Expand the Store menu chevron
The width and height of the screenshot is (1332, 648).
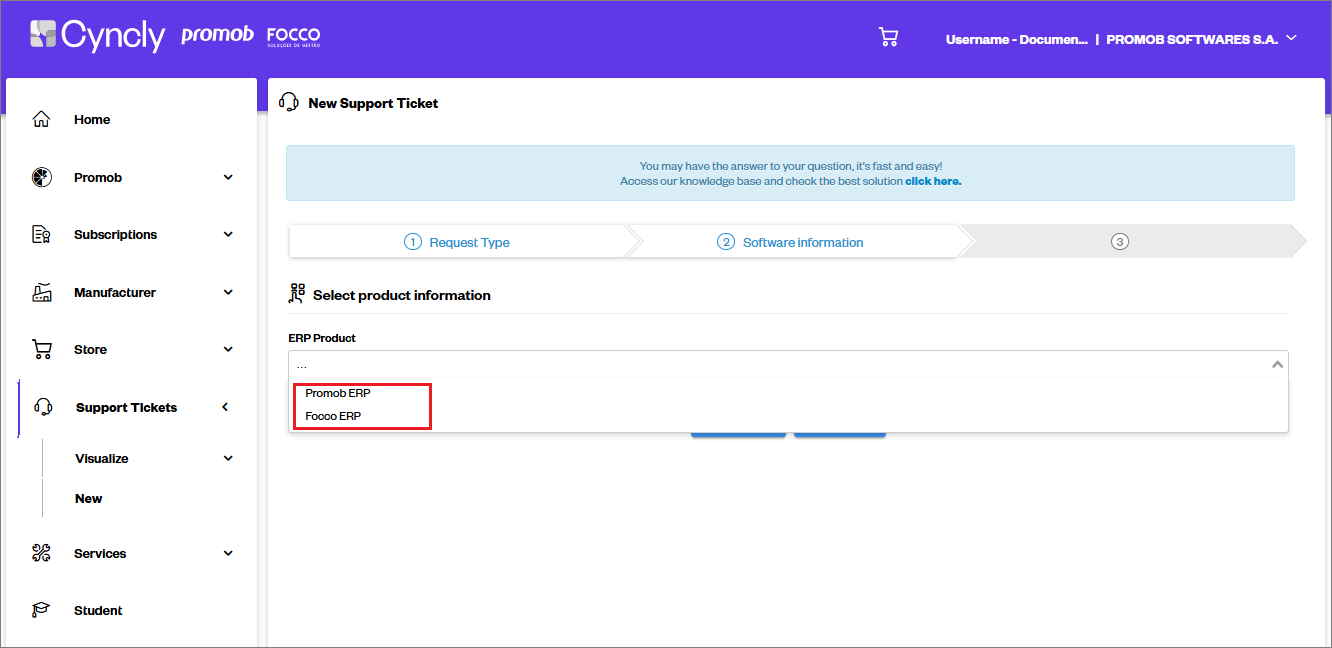228,349
